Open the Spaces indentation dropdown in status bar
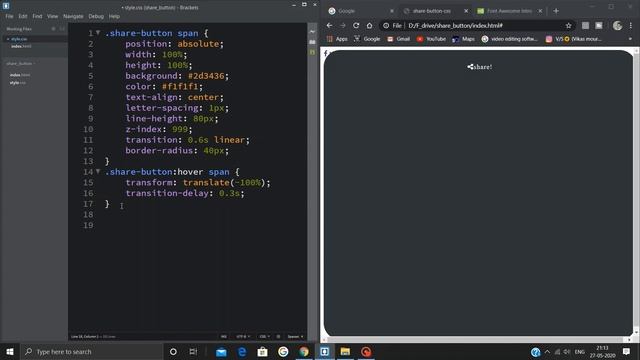Image resolution: width=640 pixels, height=360 pixels. click(295, 337)
